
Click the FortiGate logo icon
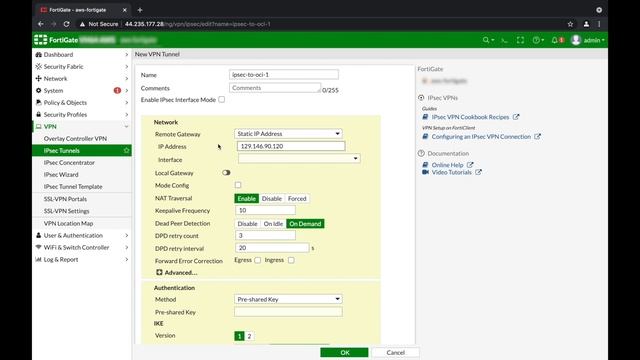tap(40, 40)
